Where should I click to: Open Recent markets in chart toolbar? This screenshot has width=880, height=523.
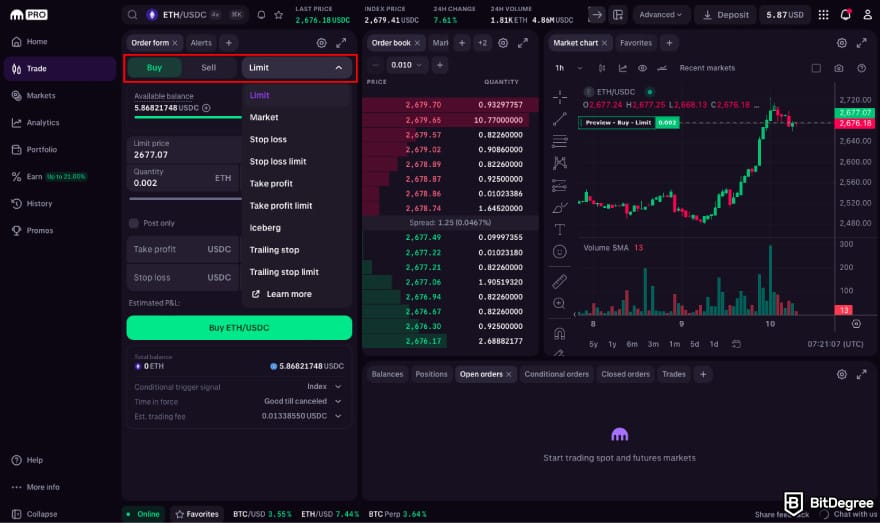tap(707, 68)
